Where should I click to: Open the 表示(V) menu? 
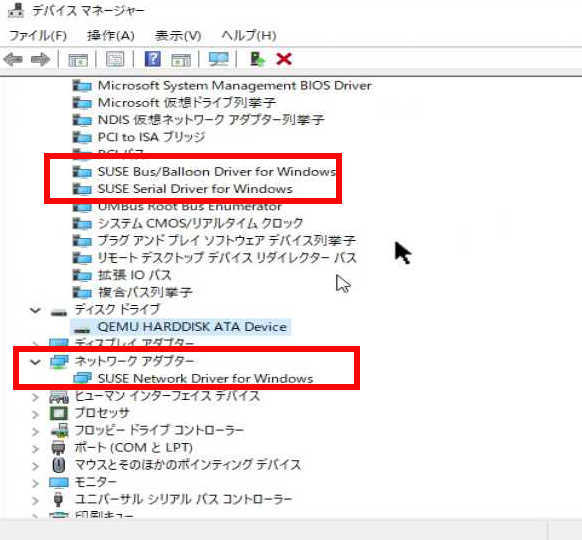(178, 36)
